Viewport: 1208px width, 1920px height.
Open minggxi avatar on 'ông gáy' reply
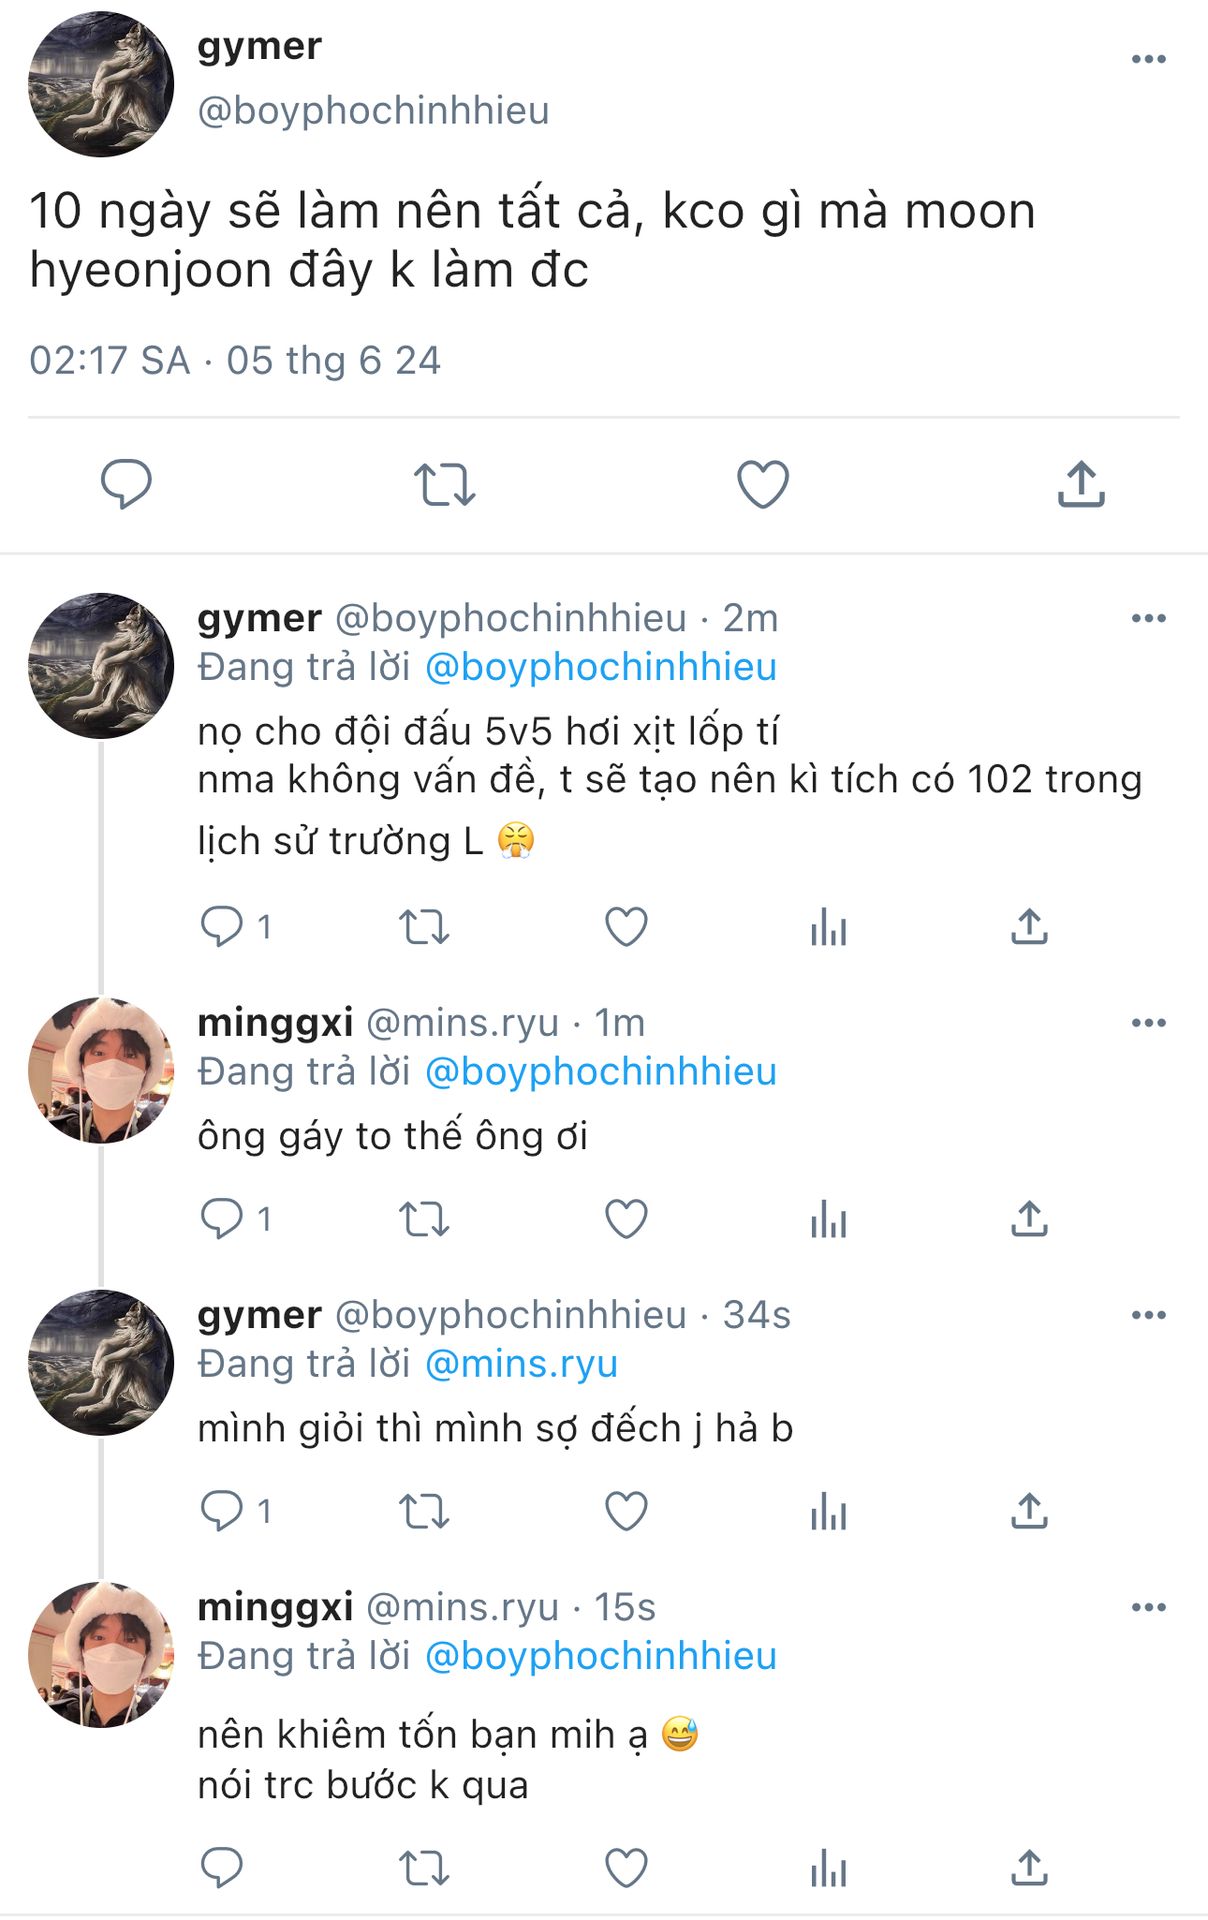pos(101,1070)
